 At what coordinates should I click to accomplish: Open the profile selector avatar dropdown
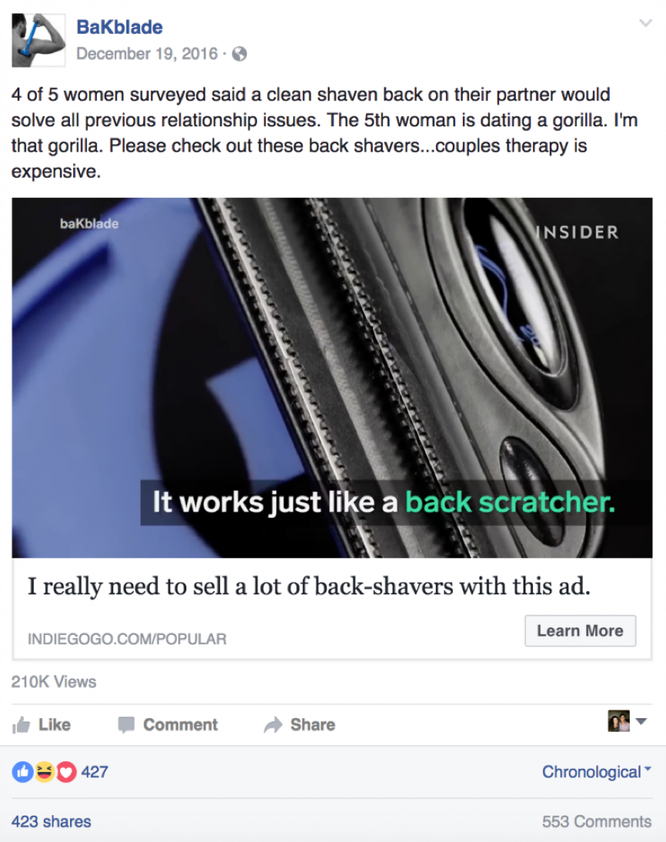coord(627,721)
